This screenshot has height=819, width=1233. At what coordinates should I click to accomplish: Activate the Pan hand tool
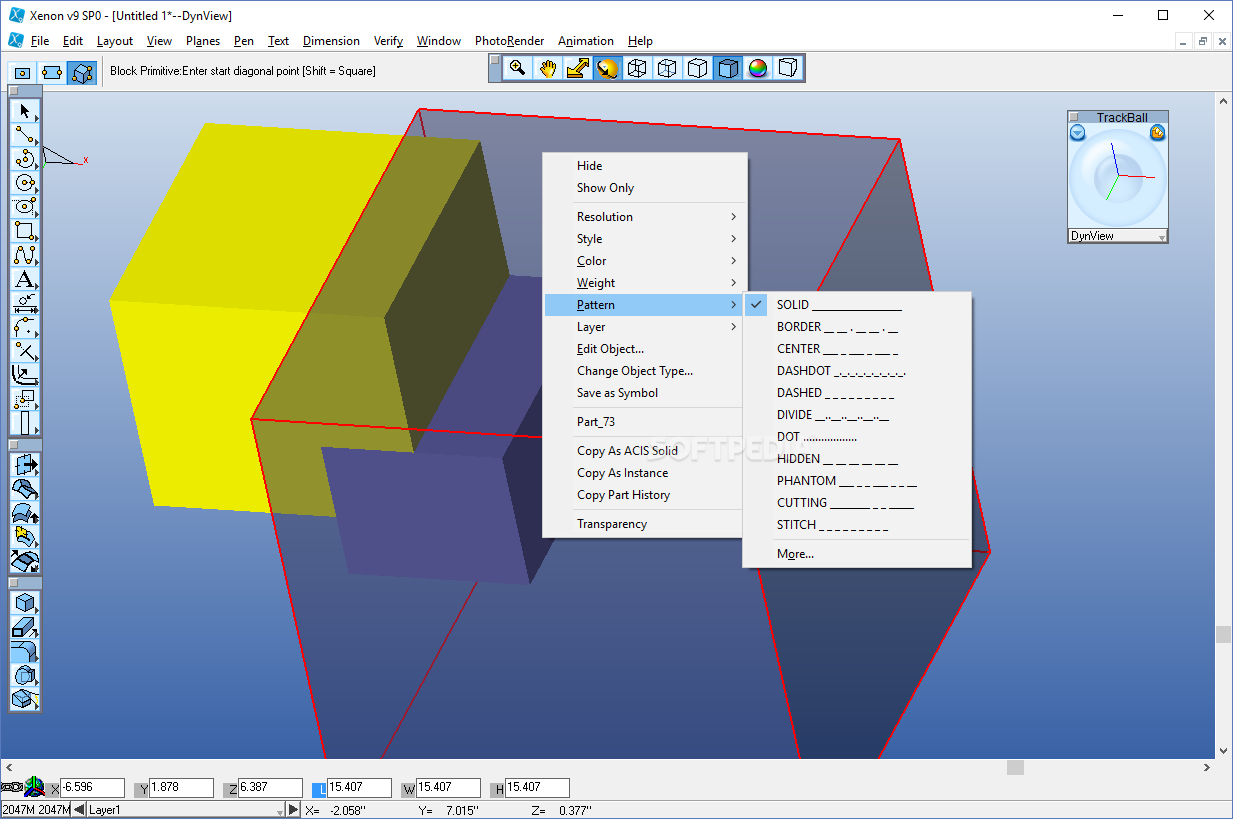coord(547,68)
